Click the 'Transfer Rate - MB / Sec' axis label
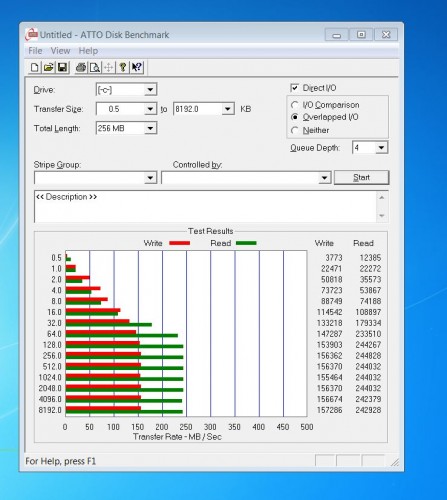The height and width of the screenshot is (500, 447). click(x=177, y=437)
